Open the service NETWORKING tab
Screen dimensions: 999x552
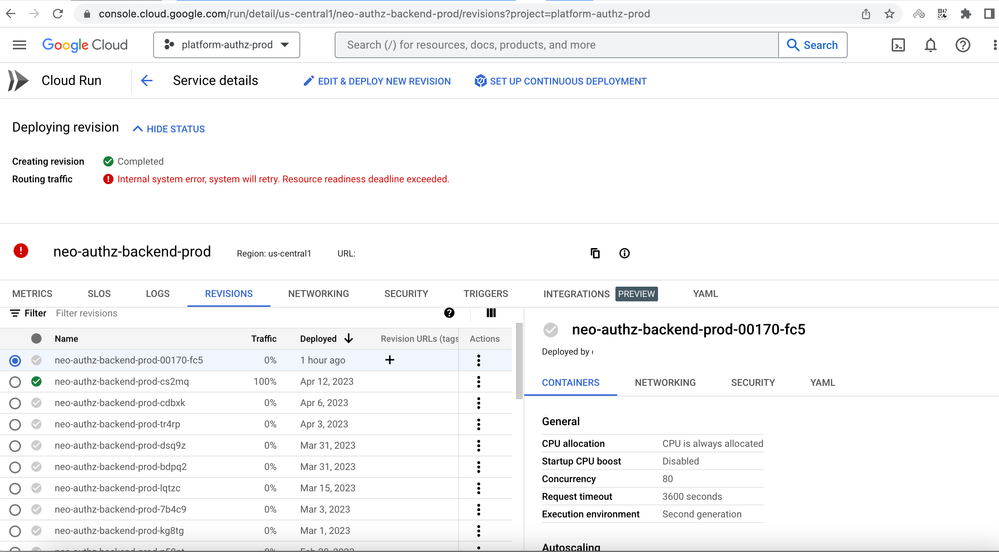click(x=319, y=294)
